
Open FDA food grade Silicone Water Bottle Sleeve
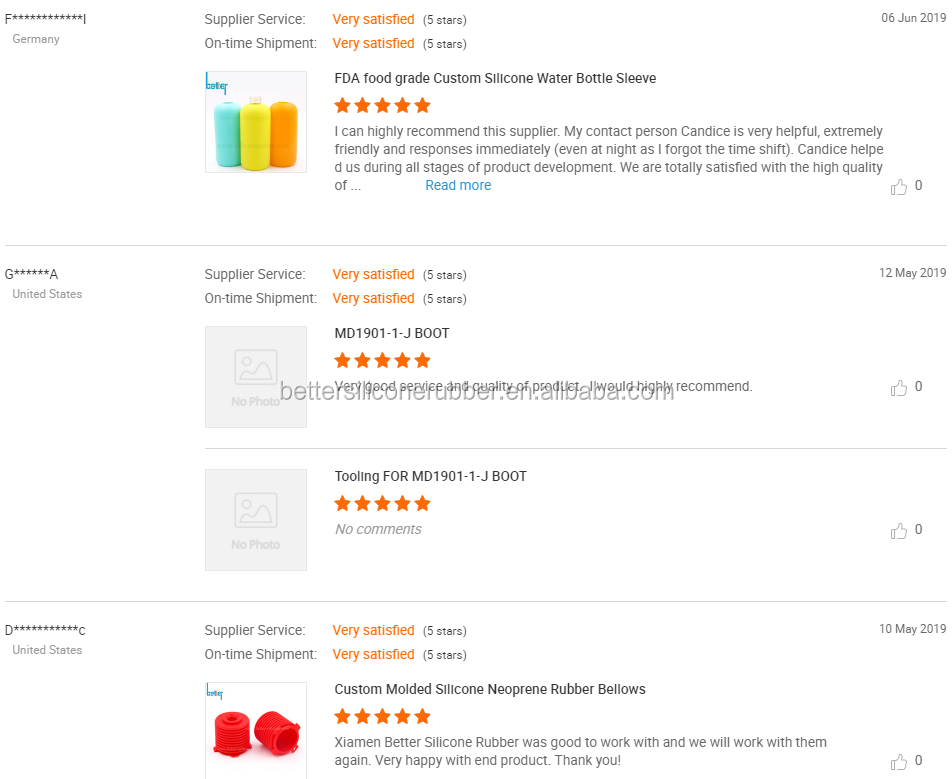(x=495, y=78)
